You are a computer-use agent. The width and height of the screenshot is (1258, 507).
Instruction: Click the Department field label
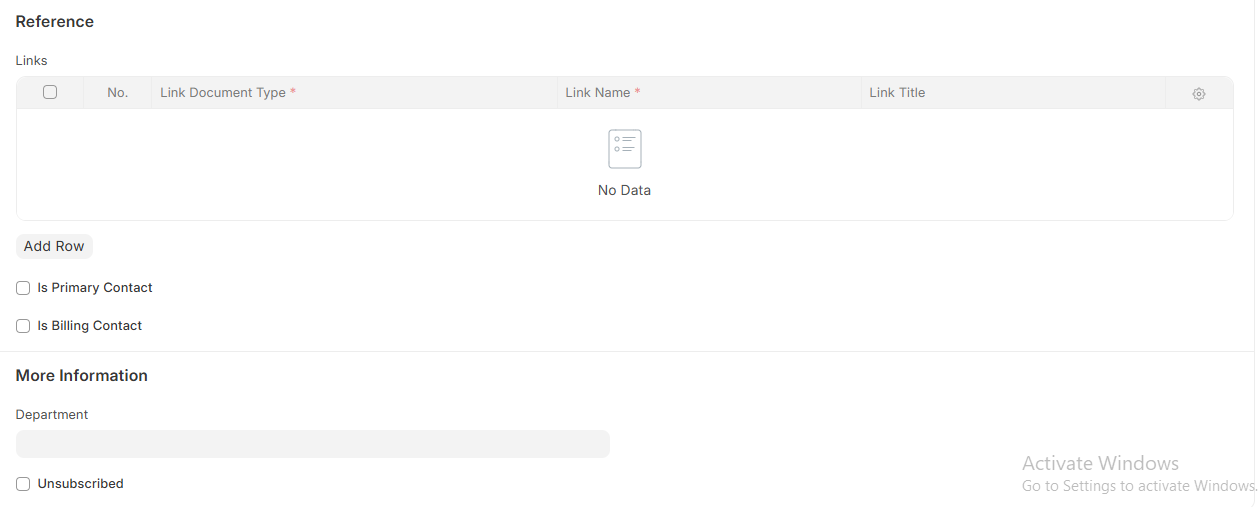[52, 415]
